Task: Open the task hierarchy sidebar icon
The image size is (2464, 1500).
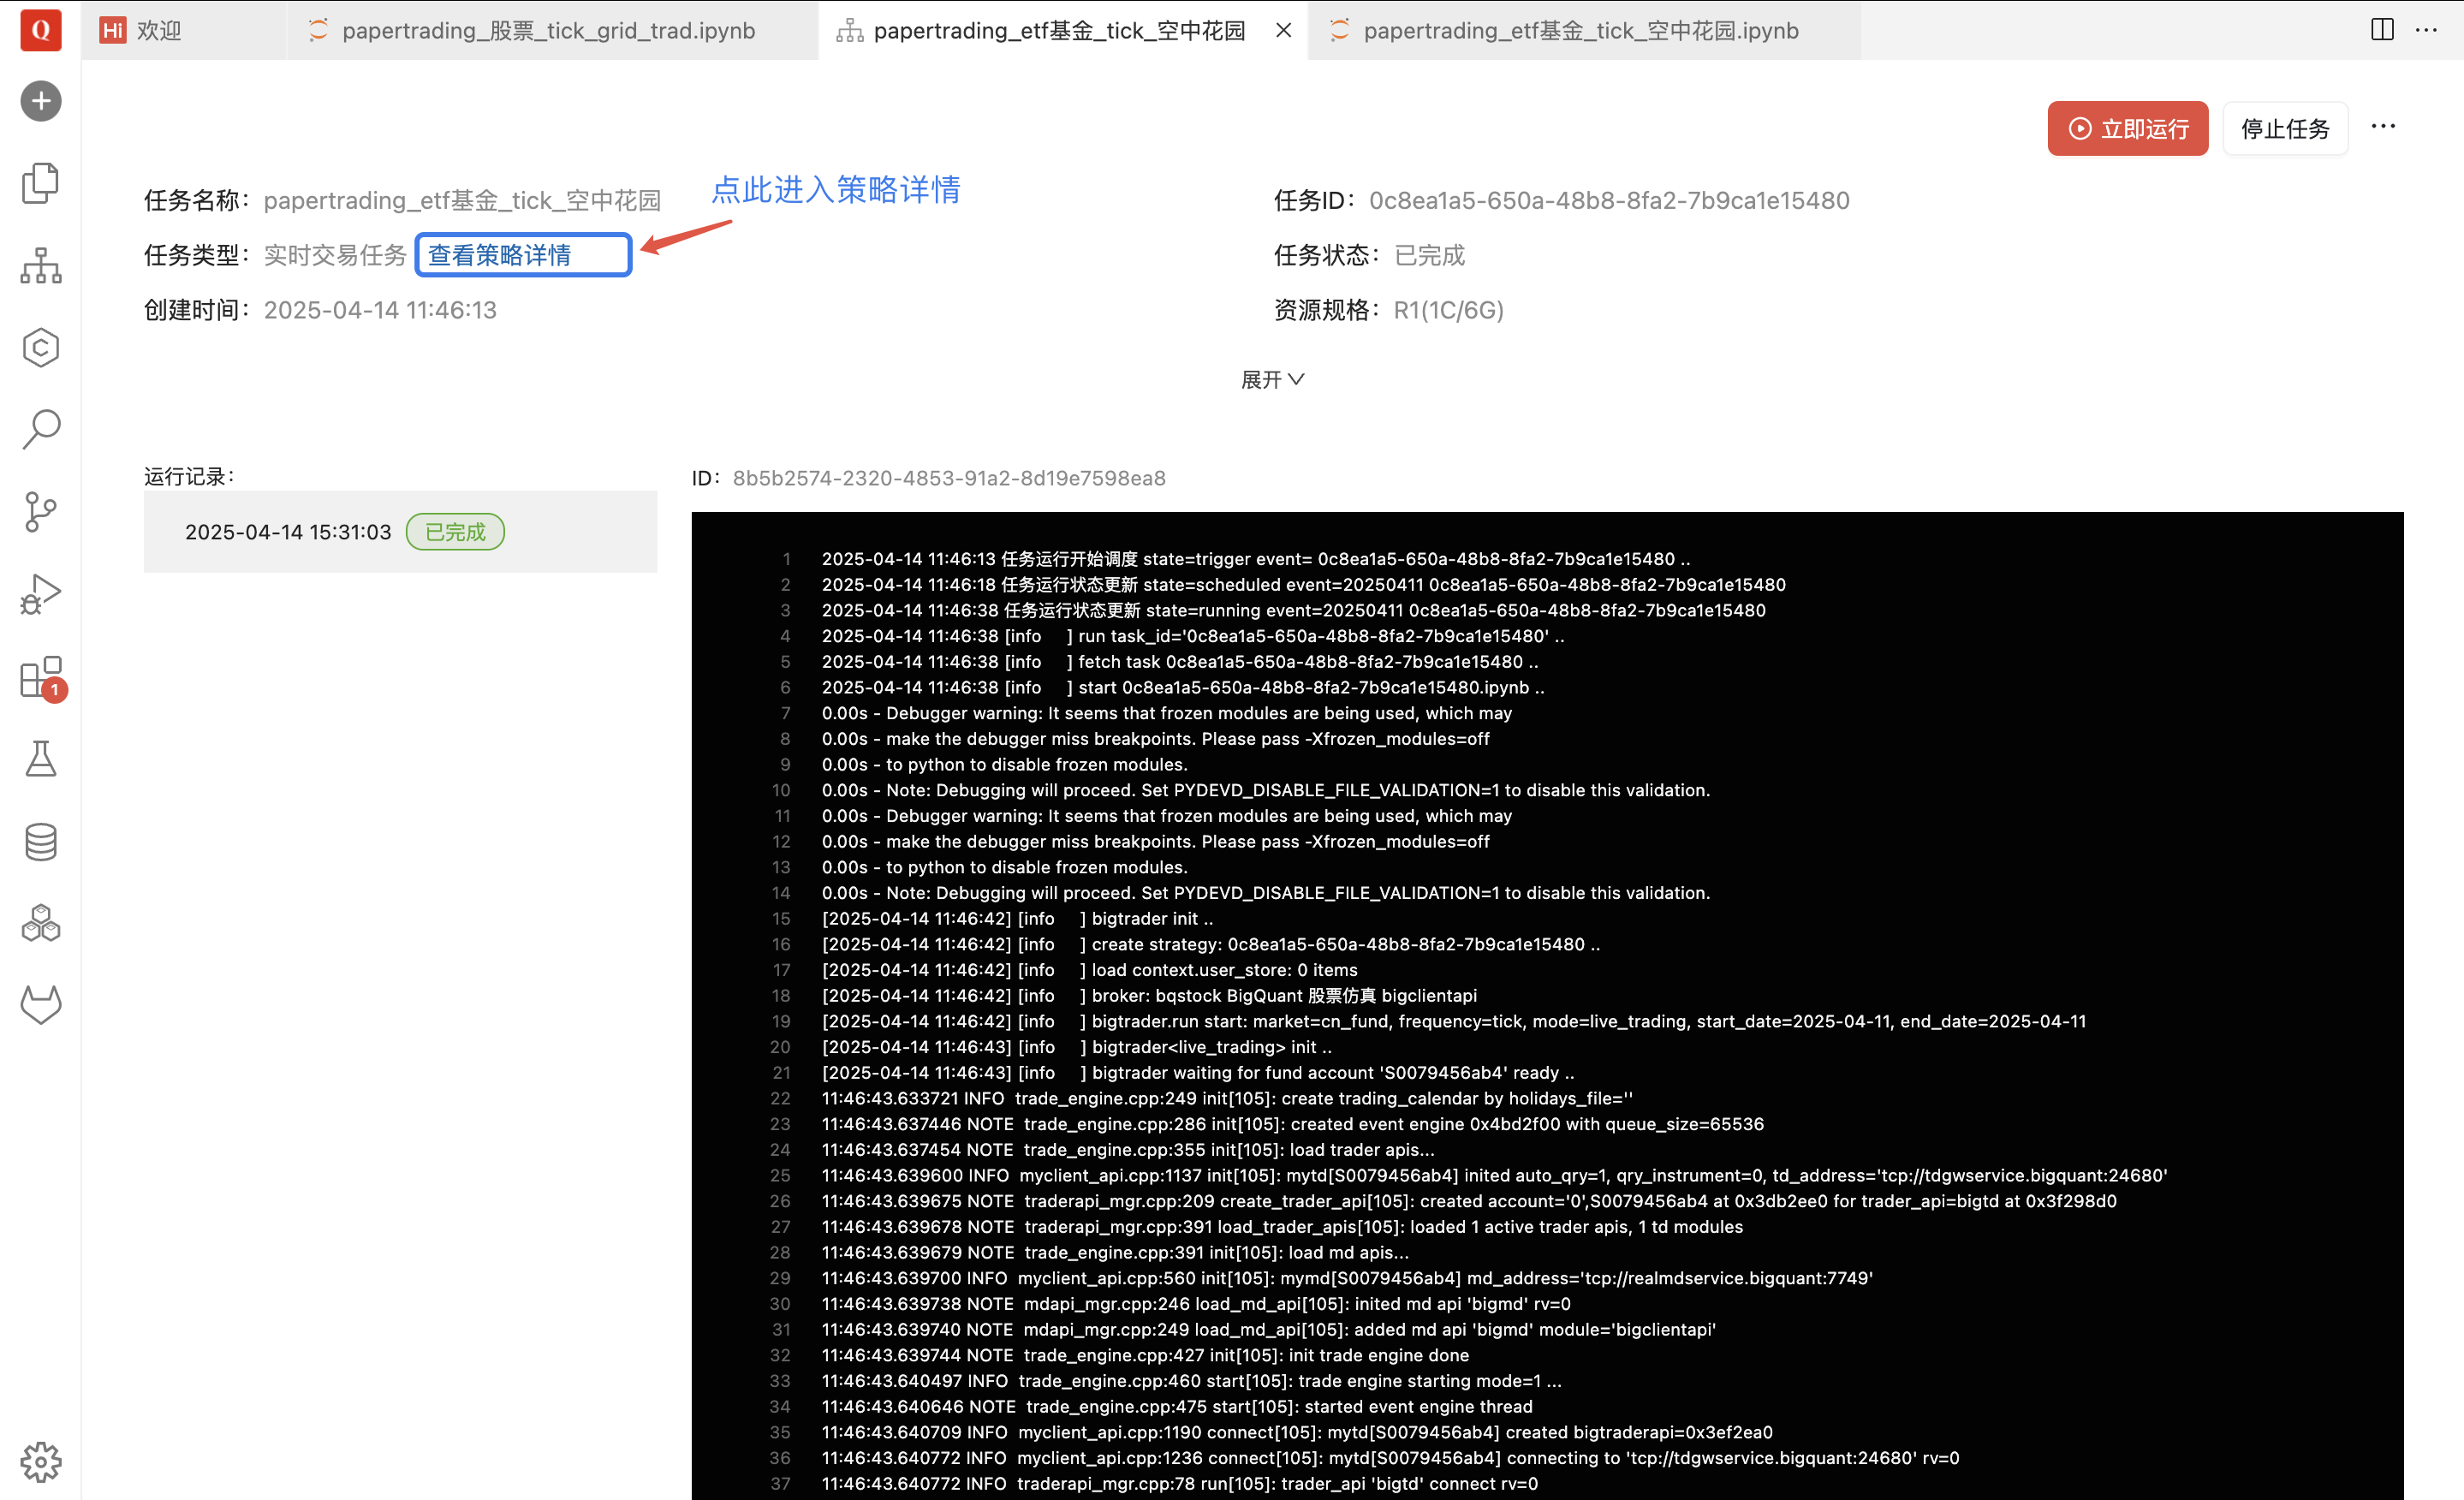Action: coord(41,266)
